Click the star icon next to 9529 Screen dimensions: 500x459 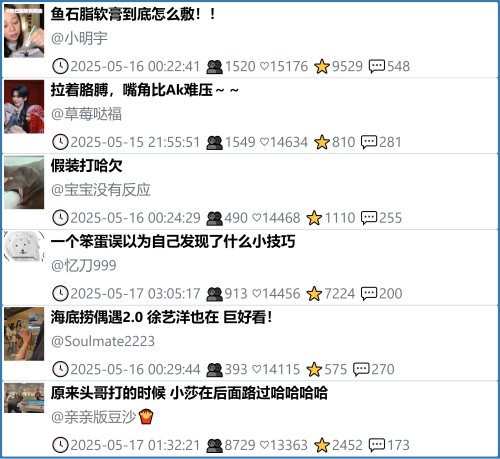tap(322, 66)
